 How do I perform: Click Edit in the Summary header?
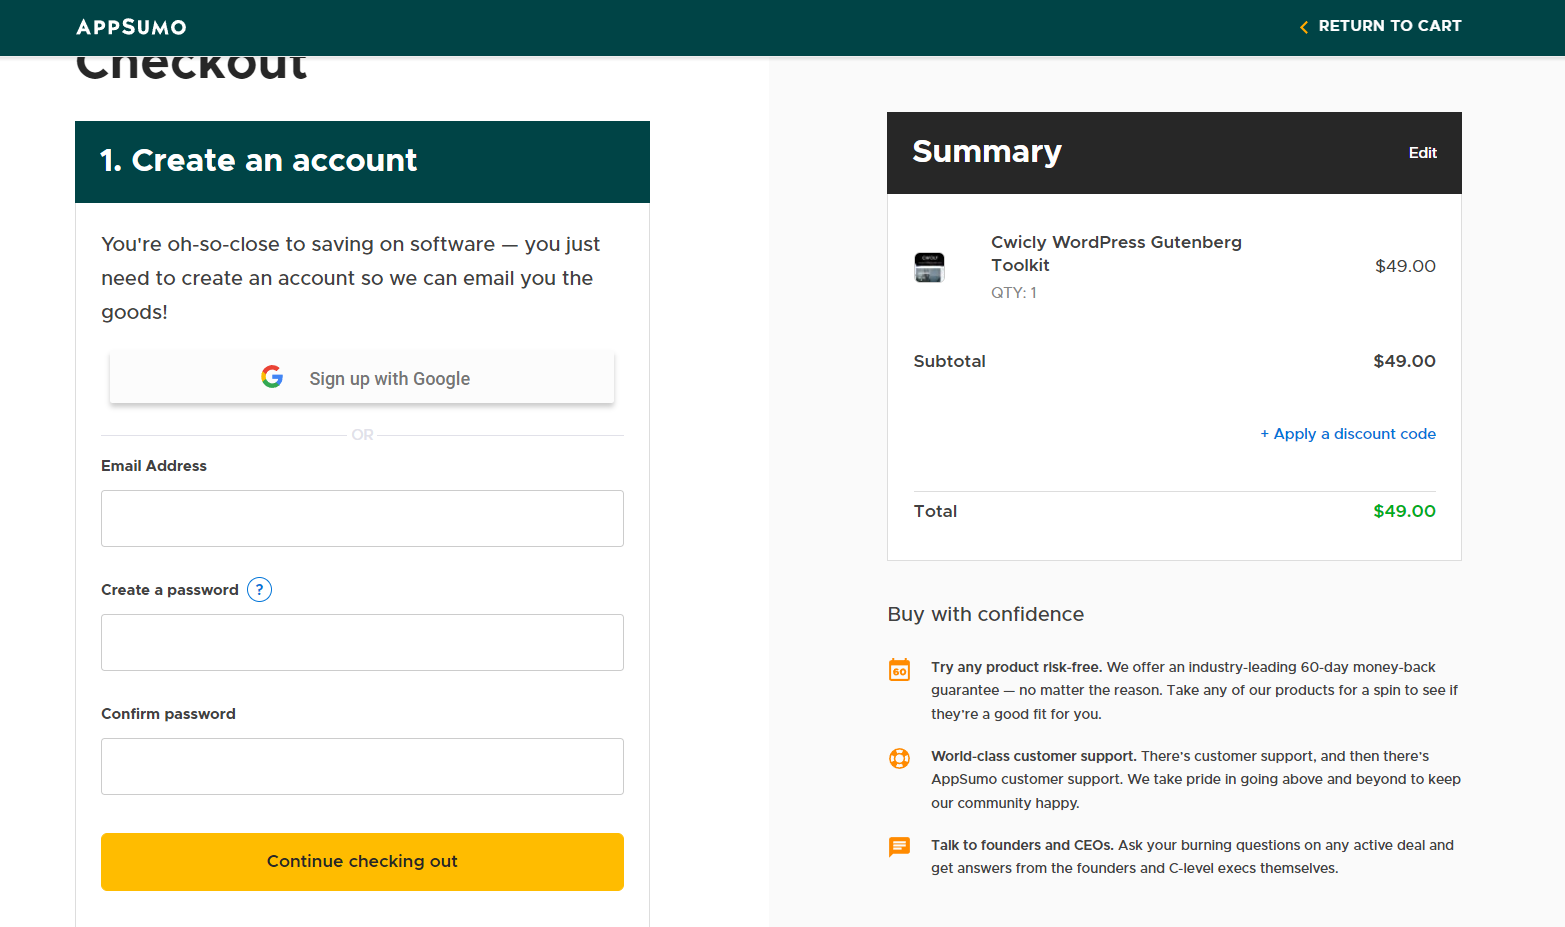(x=1422, y=153)
